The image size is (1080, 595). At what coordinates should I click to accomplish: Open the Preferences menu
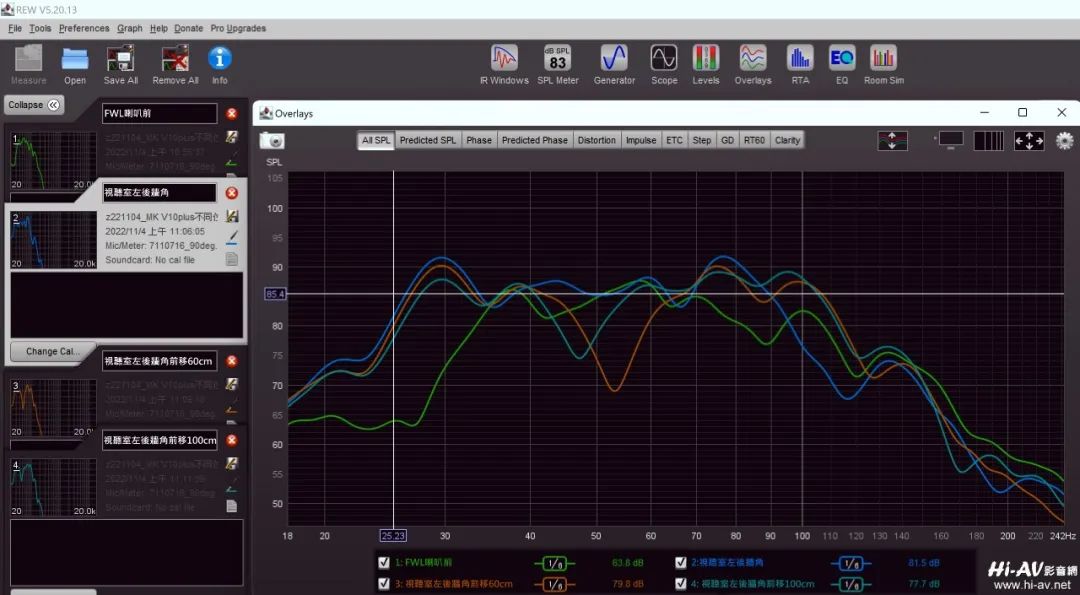[84, 28]
